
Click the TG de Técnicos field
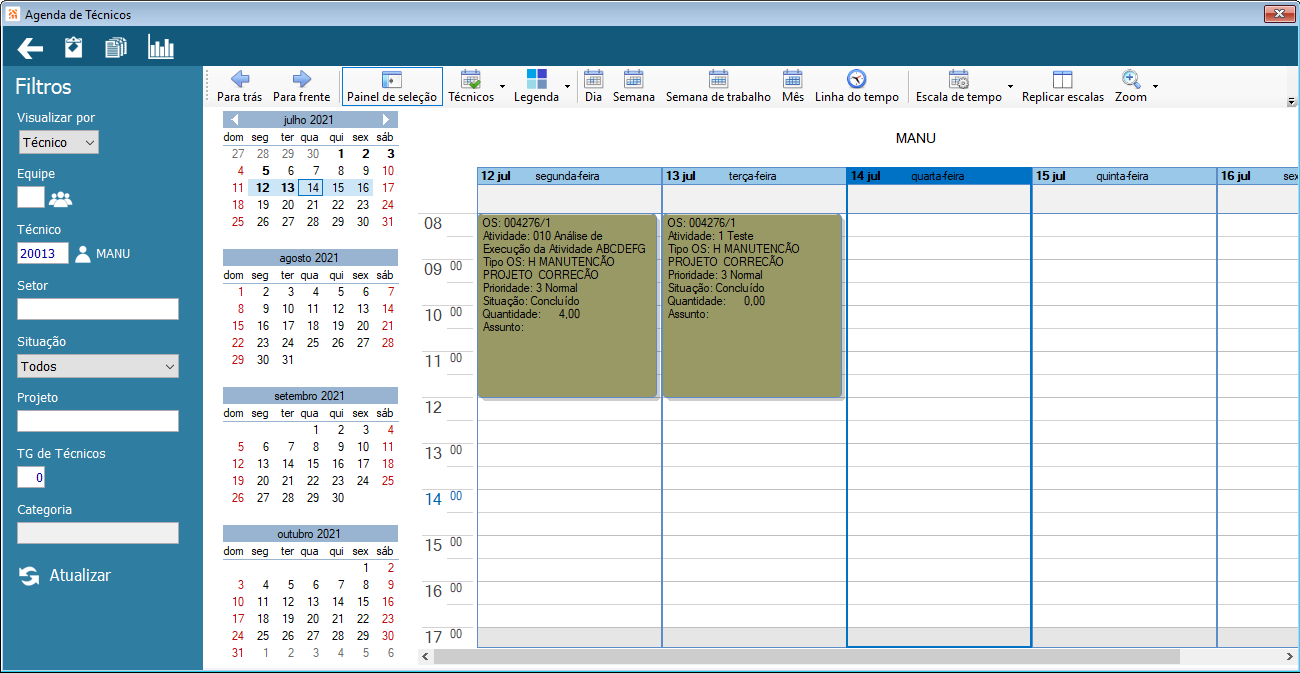click(x=31, y=478)
